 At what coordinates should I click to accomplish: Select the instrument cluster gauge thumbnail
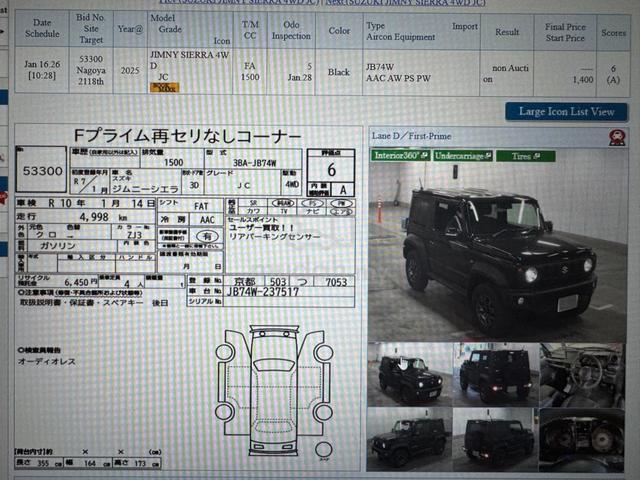(582, 439)
